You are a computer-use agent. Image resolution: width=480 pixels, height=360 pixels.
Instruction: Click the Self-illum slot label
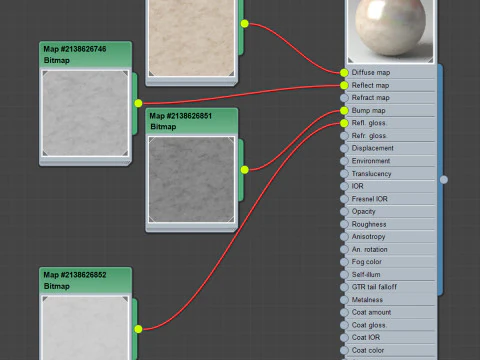366,275
